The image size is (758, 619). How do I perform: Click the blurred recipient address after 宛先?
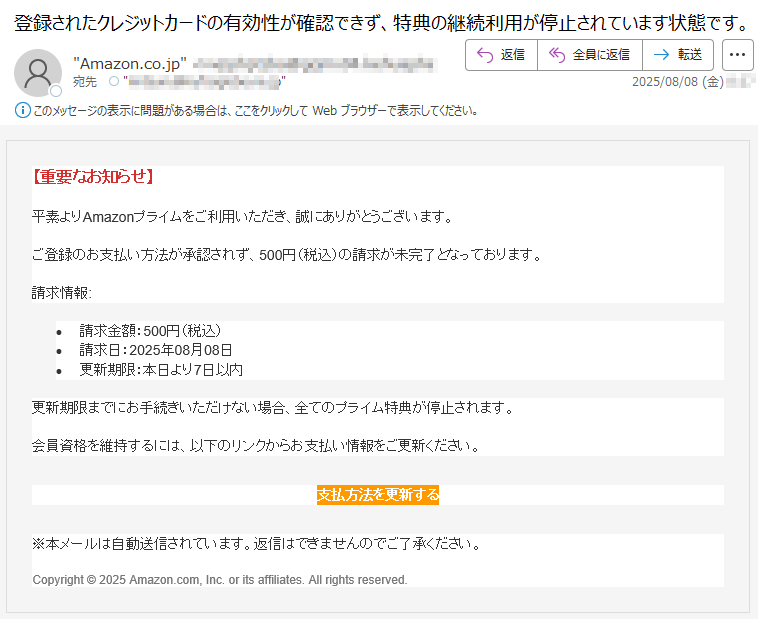pyautogui.click(x=204, y=82)
